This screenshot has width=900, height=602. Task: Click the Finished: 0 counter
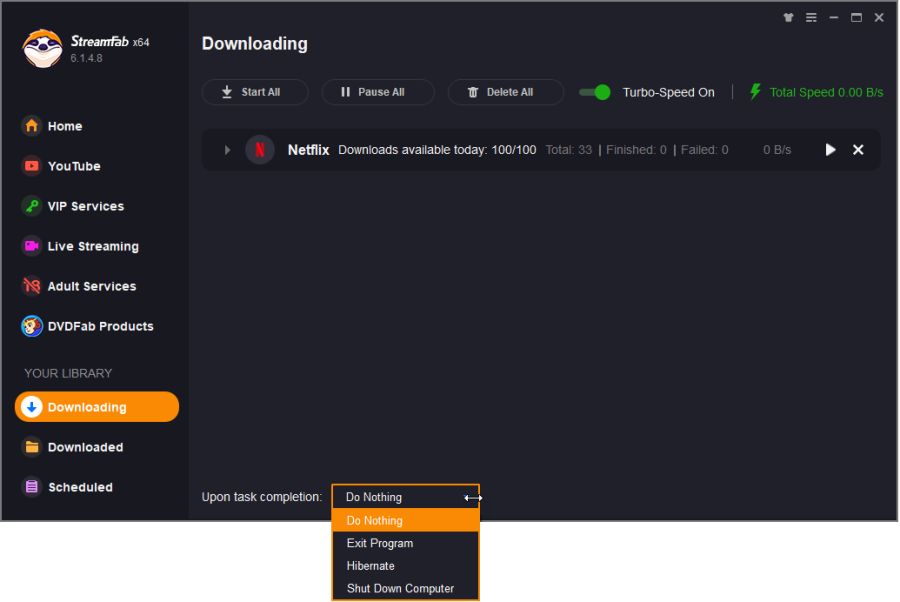pyautogui.click(x=637, y=150)
